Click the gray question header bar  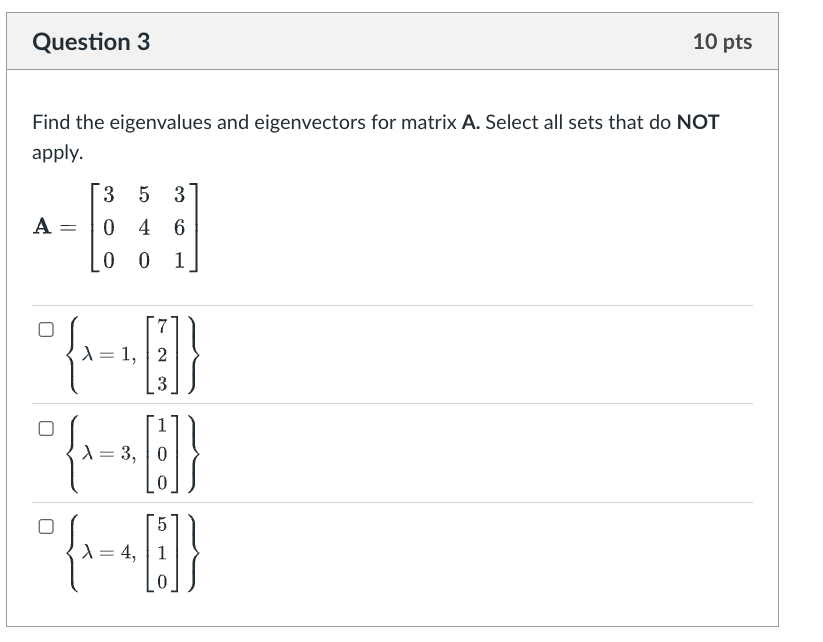click(400, 41)
